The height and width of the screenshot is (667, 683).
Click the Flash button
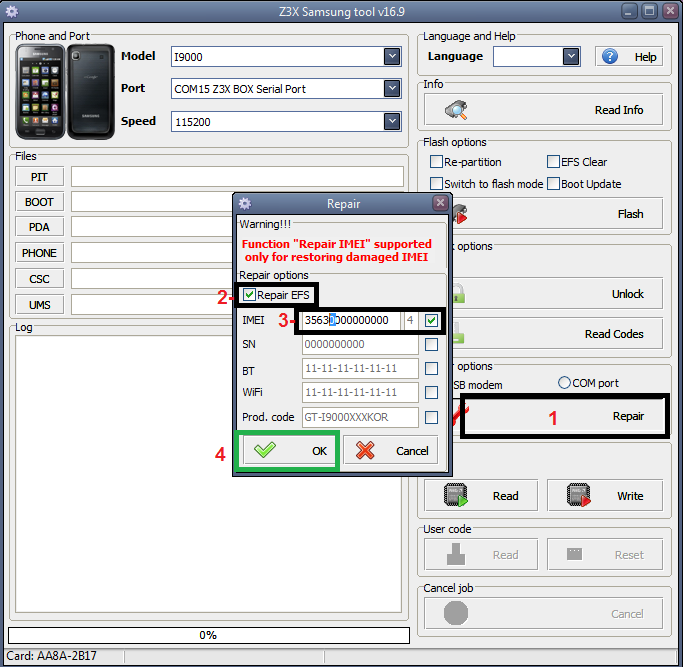coord(558,213)
